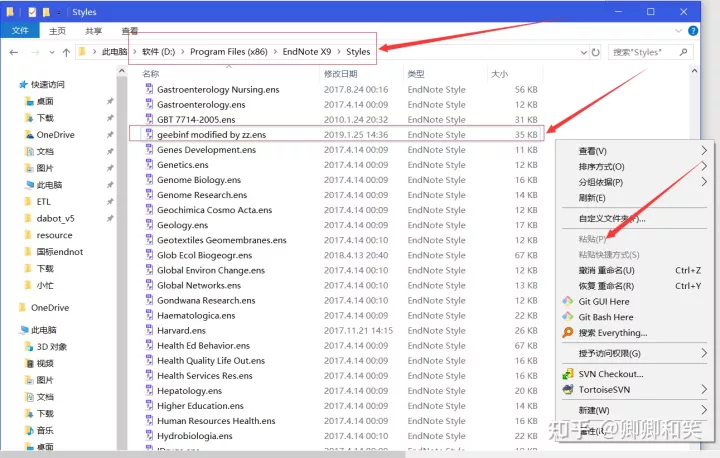Open the resource folder in sidebar
This screenshot has height=458, width=720.
[54, 235]
